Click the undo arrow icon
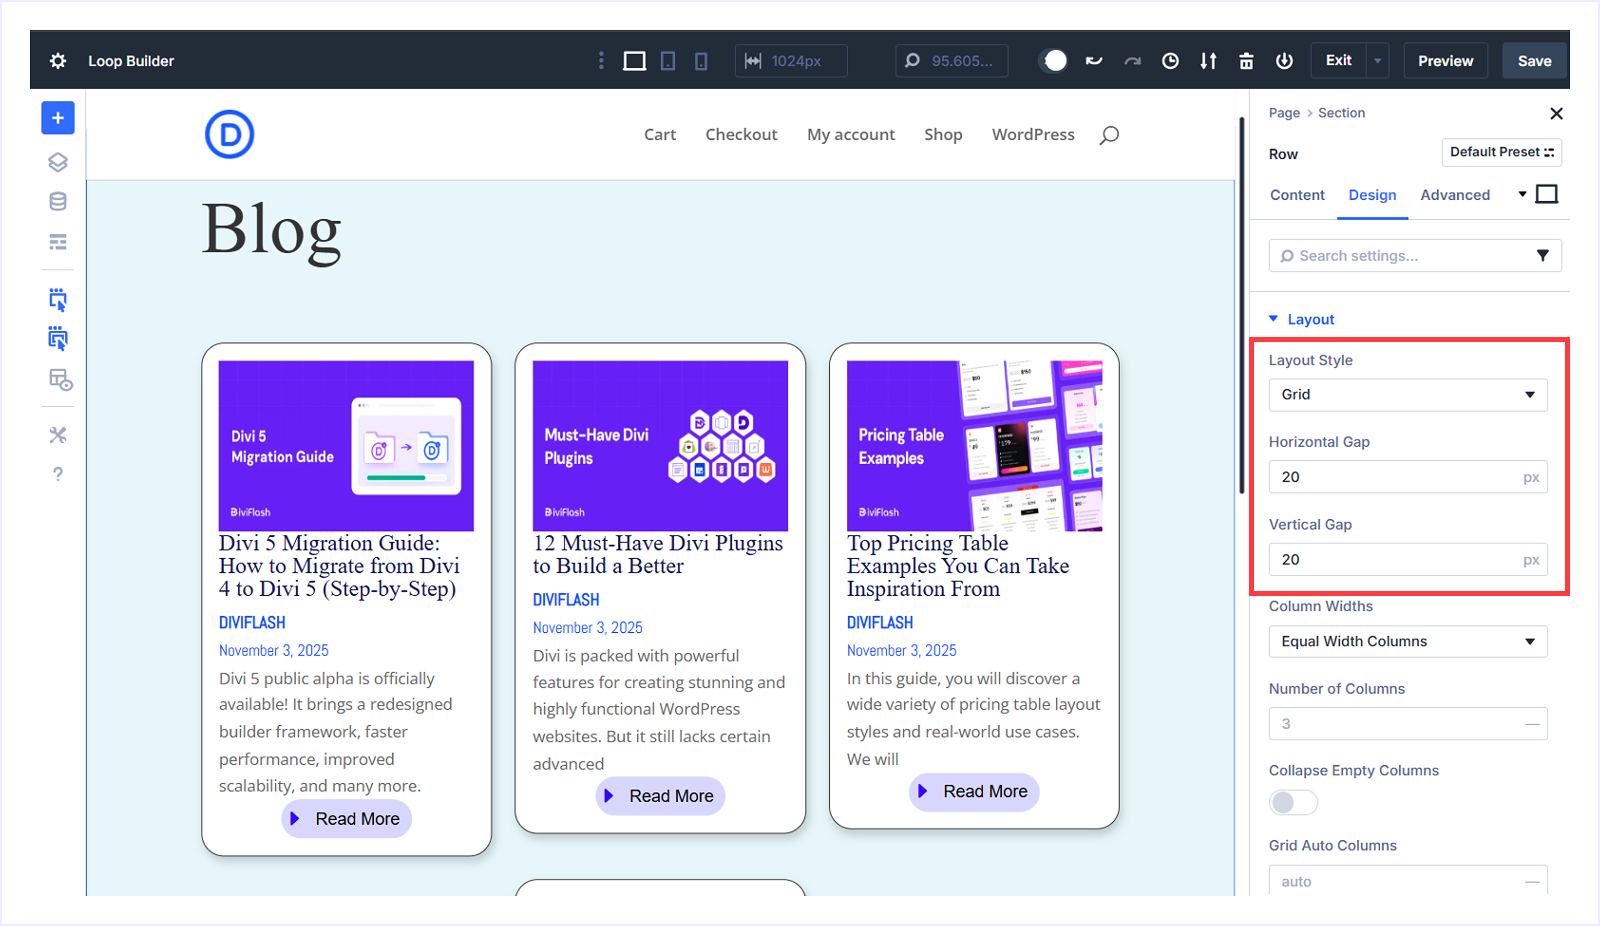1600x926 pixels. [1094, 61]
